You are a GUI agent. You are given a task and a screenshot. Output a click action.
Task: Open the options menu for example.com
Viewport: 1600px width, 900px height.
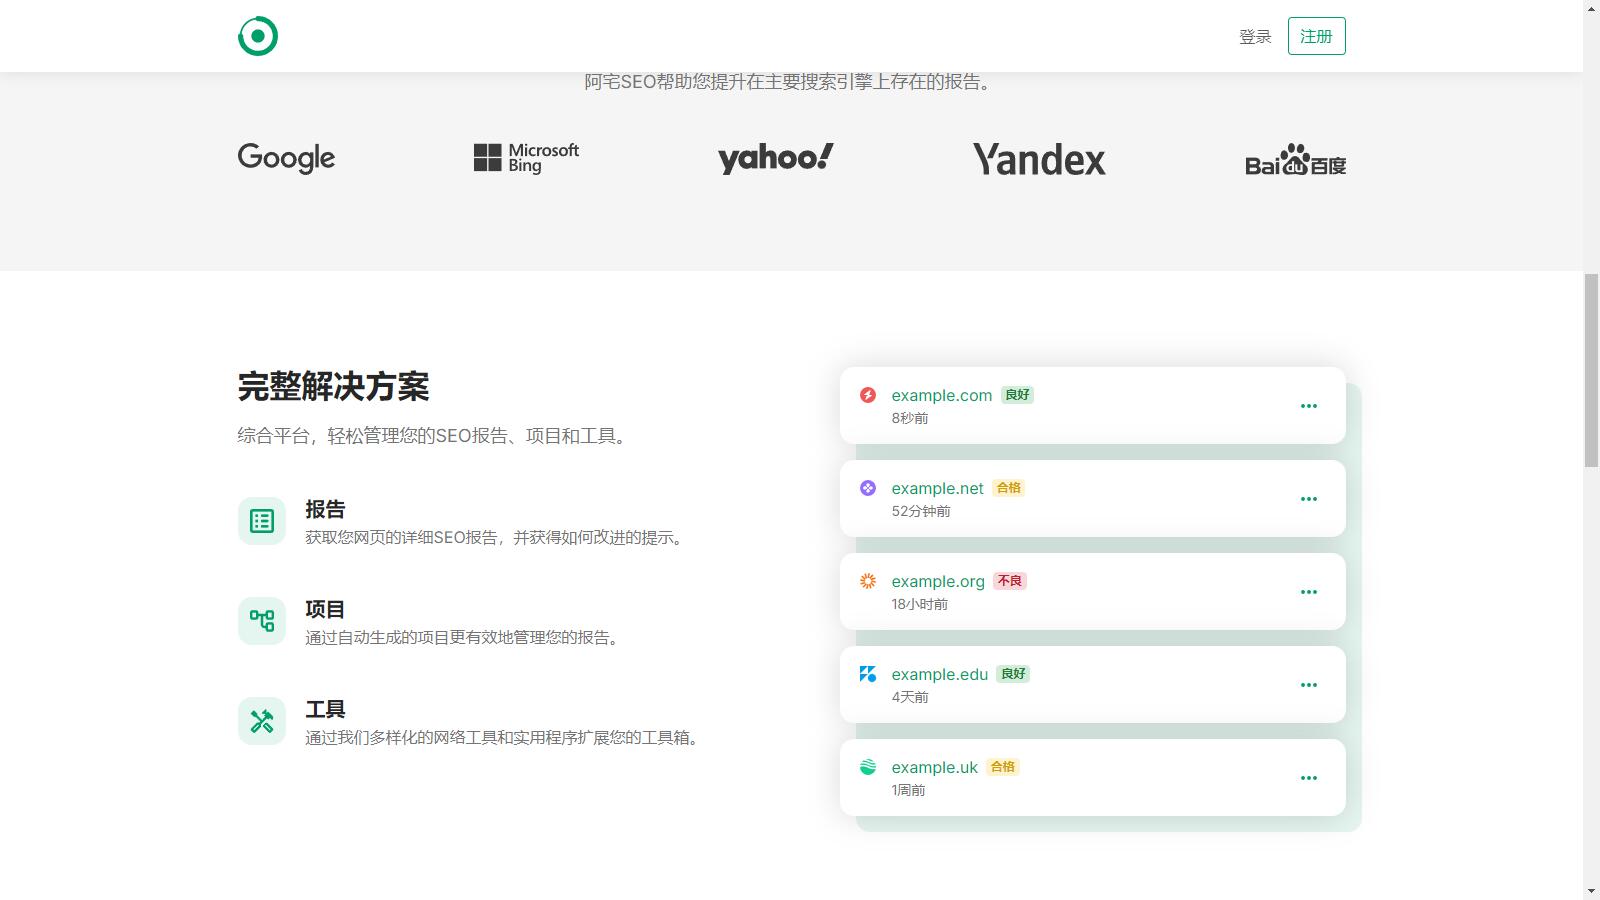tap(1308, 406)
